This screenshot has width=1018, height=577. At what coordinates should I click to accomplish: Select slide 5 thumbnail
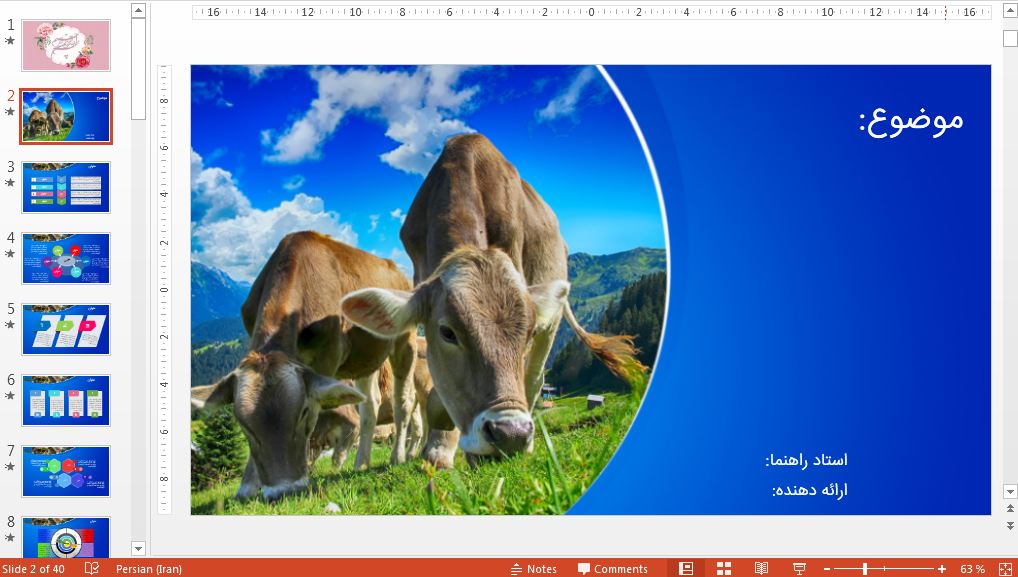pyautogui.click(x=65, y=329)
